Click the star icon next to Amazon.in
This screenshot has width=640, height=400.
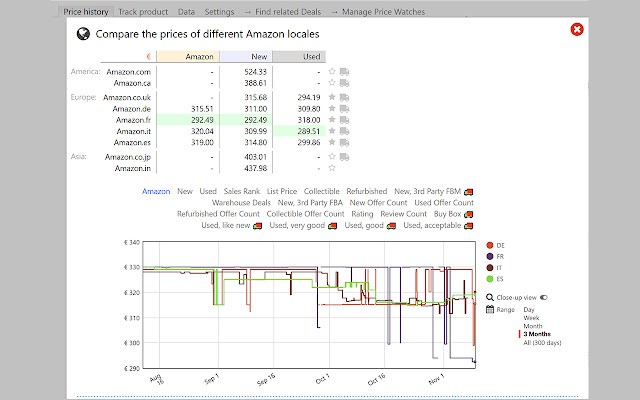(332, 168)
